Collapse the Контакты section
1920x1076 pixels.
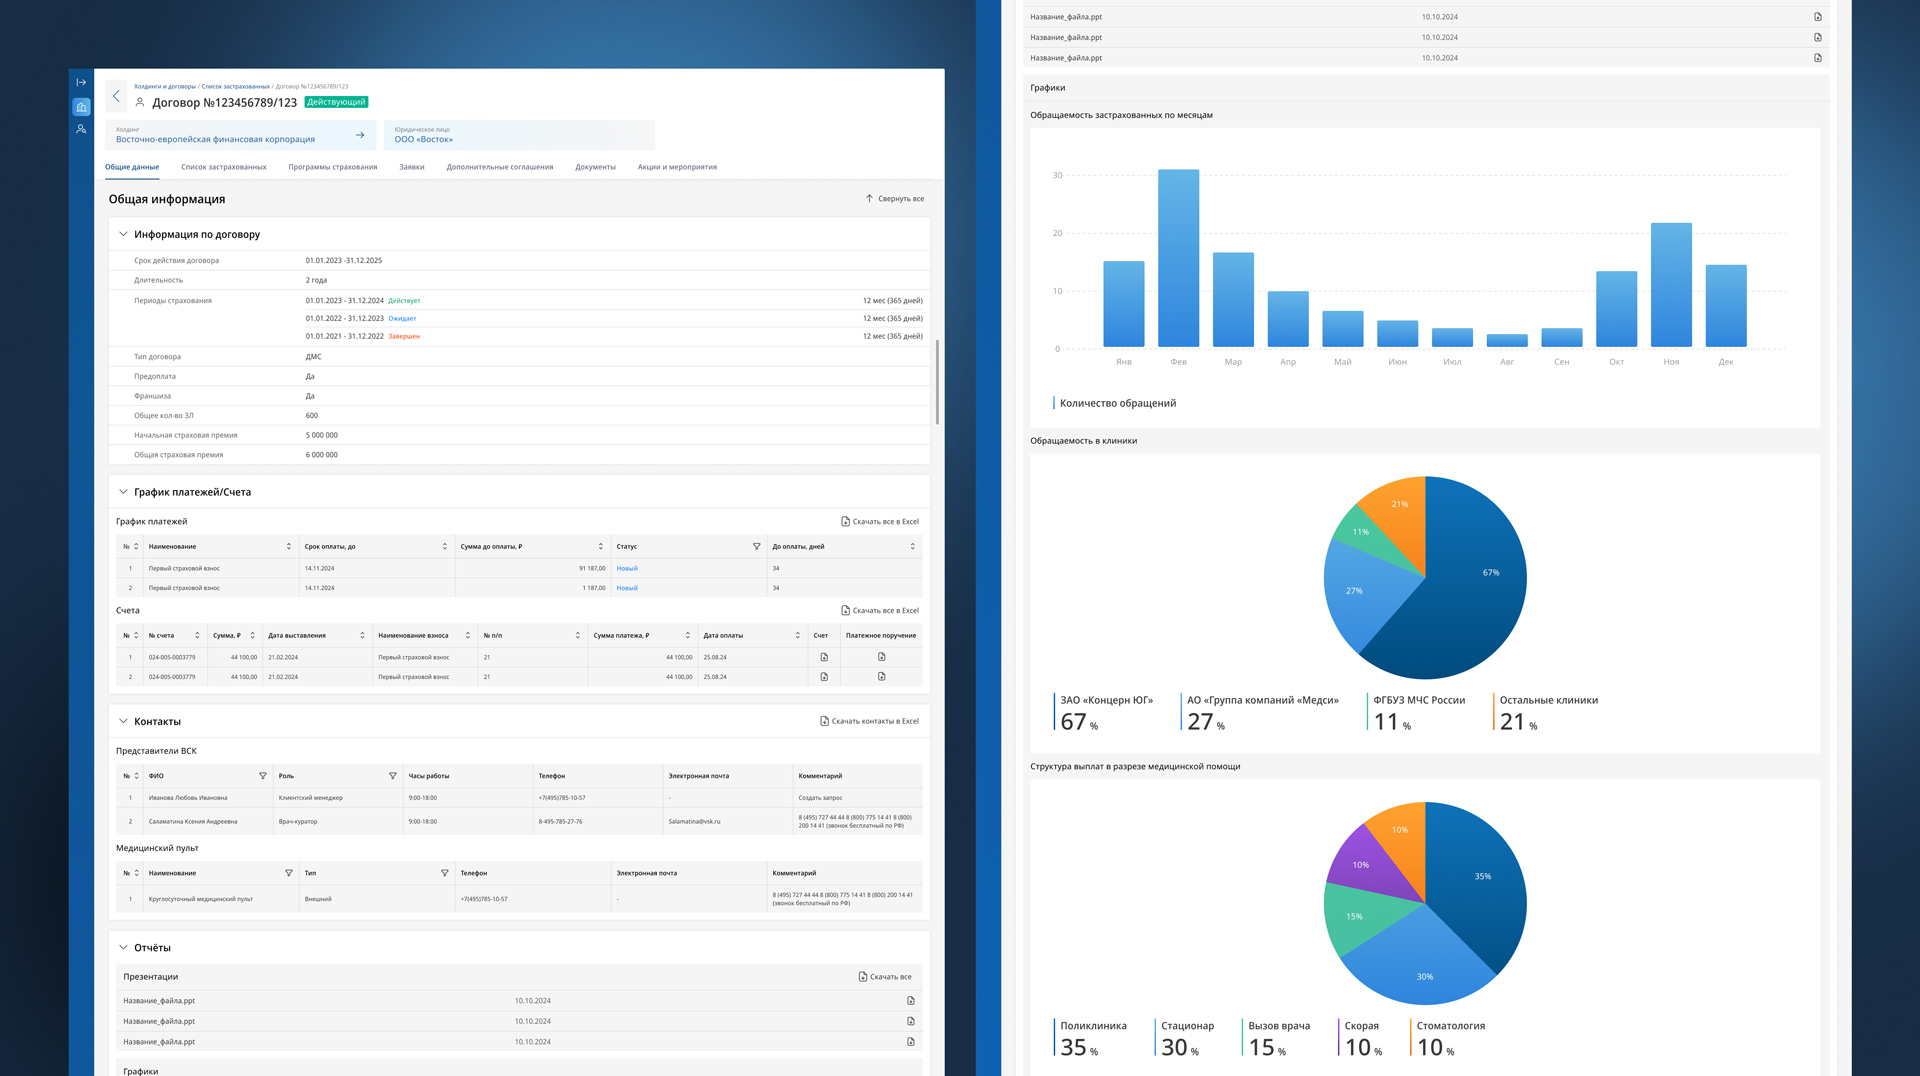click(123, 721)
